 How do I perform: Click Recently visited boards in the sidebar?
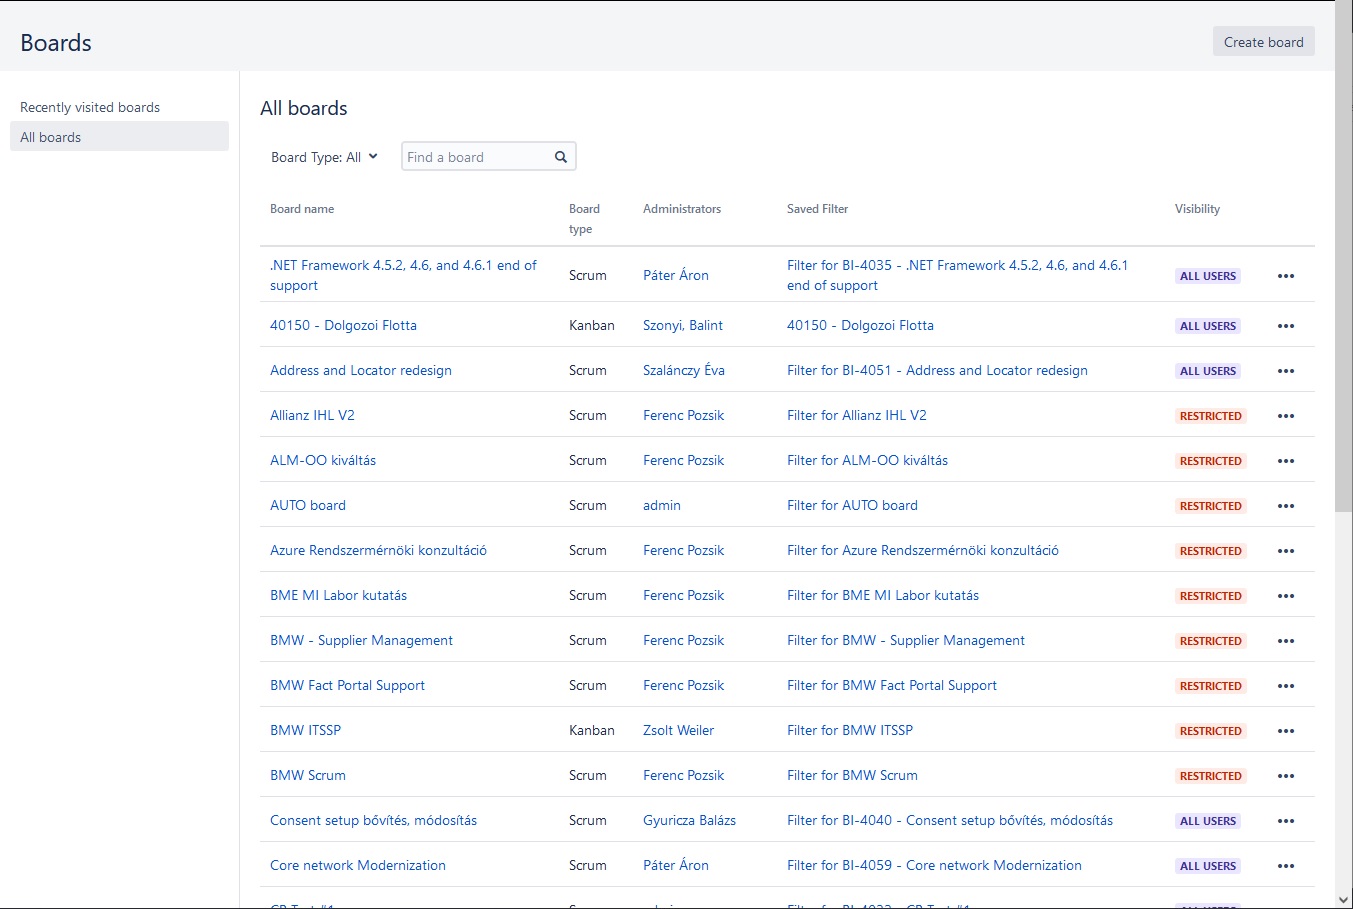(89, 107)
